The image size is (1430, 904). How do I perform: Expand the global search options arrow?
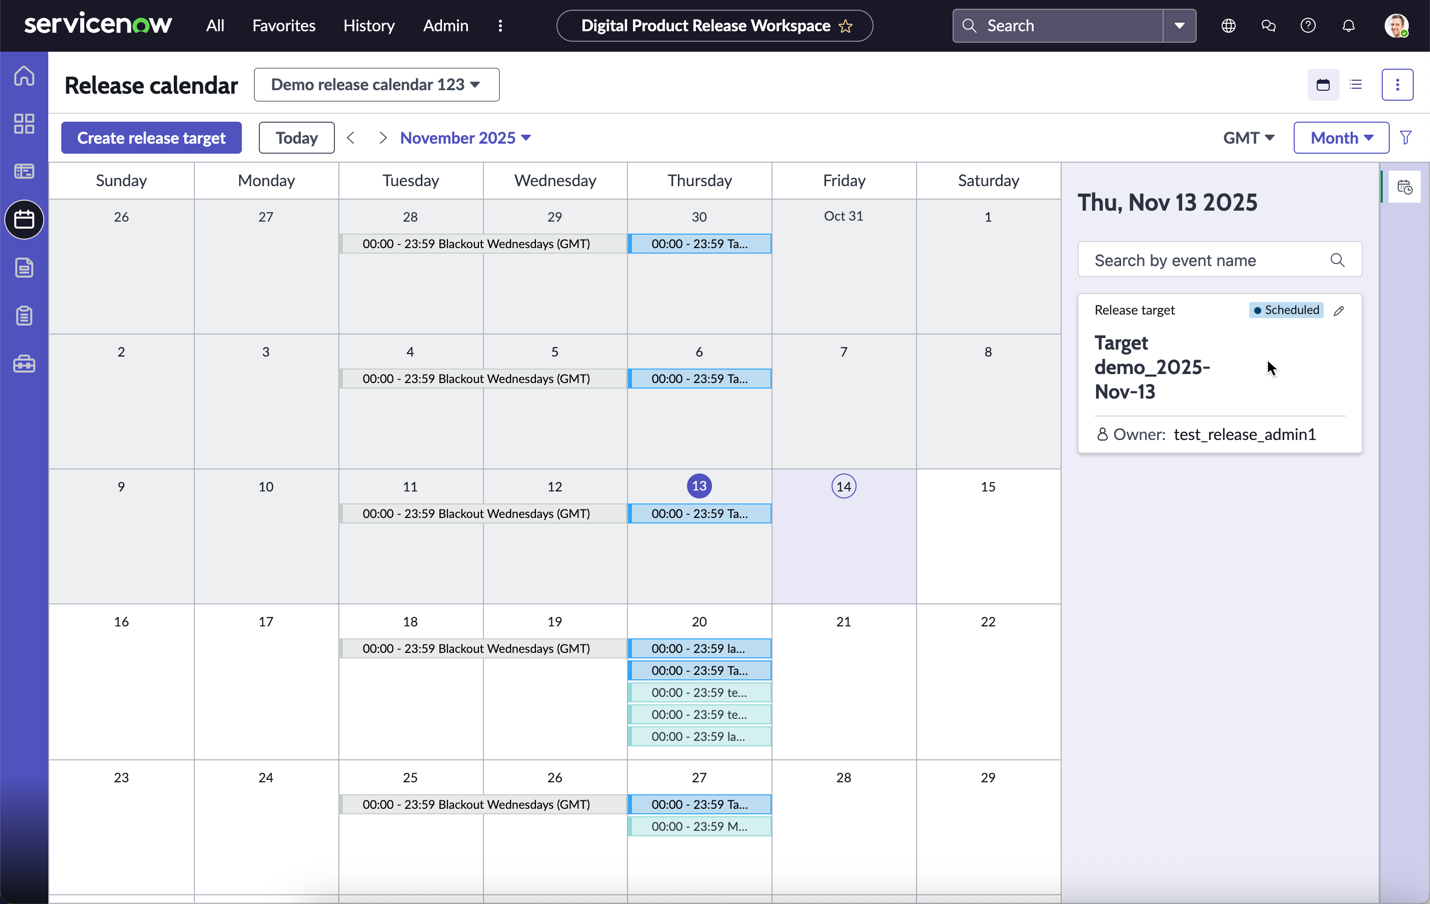(x=1180, y=26)
